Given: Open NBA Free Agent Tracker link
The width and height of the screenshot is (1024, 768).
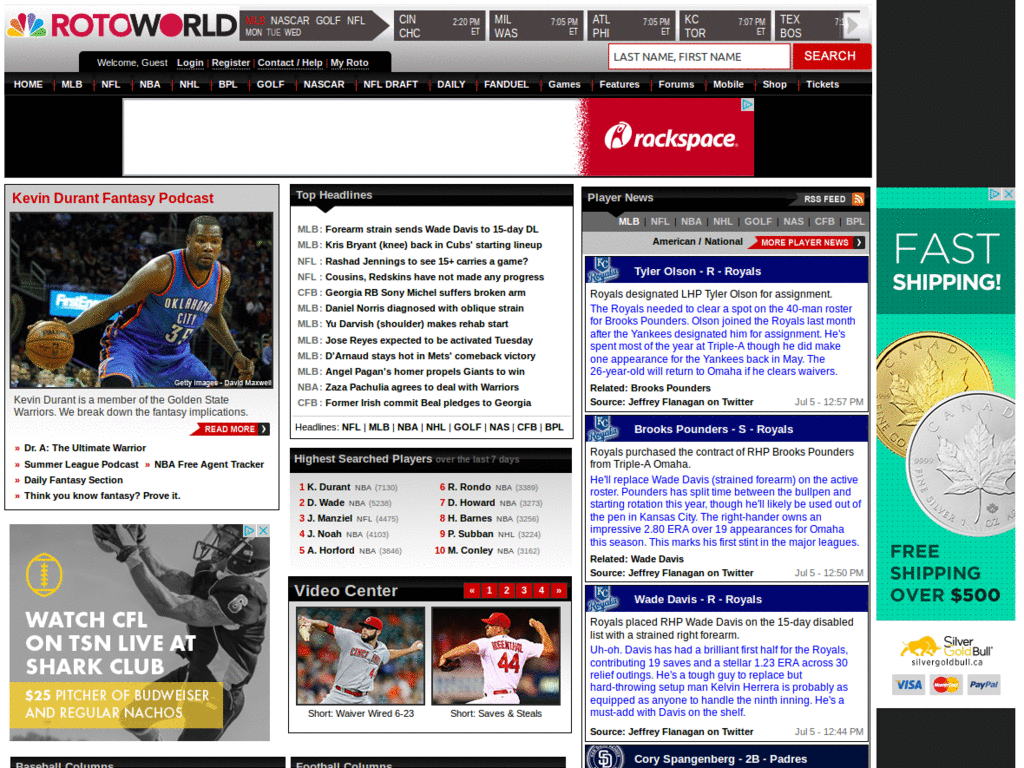Looking at the screenshot, I should [x=209, y=464].
